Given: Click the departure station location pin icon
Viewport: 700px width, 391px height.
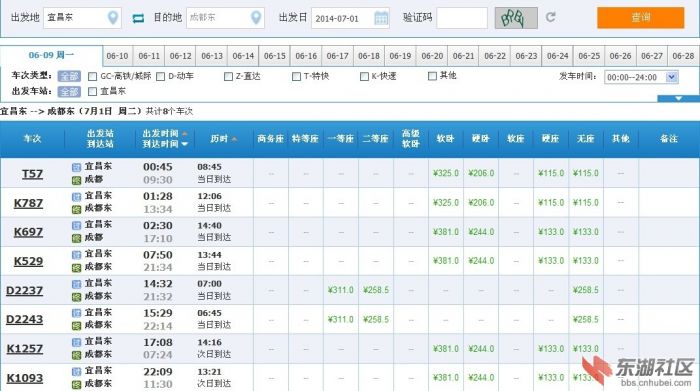Looking at the screenshot, I should pos(113,18).
